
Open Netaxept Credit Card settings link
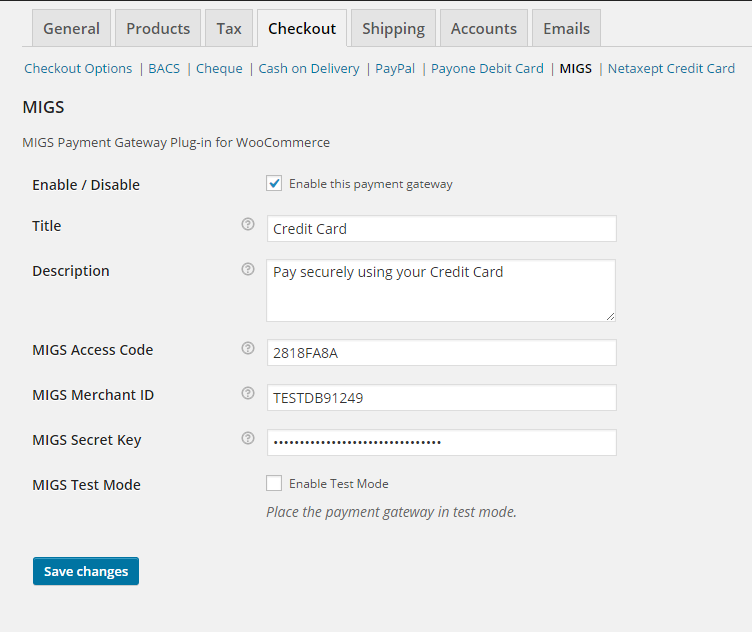pos(671,69)
